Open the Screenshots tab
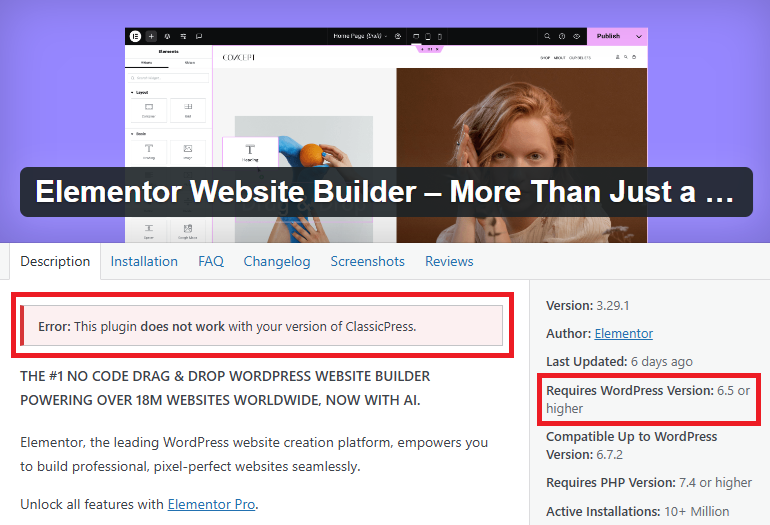The image size is (770, 525). (x=367, y=261)
